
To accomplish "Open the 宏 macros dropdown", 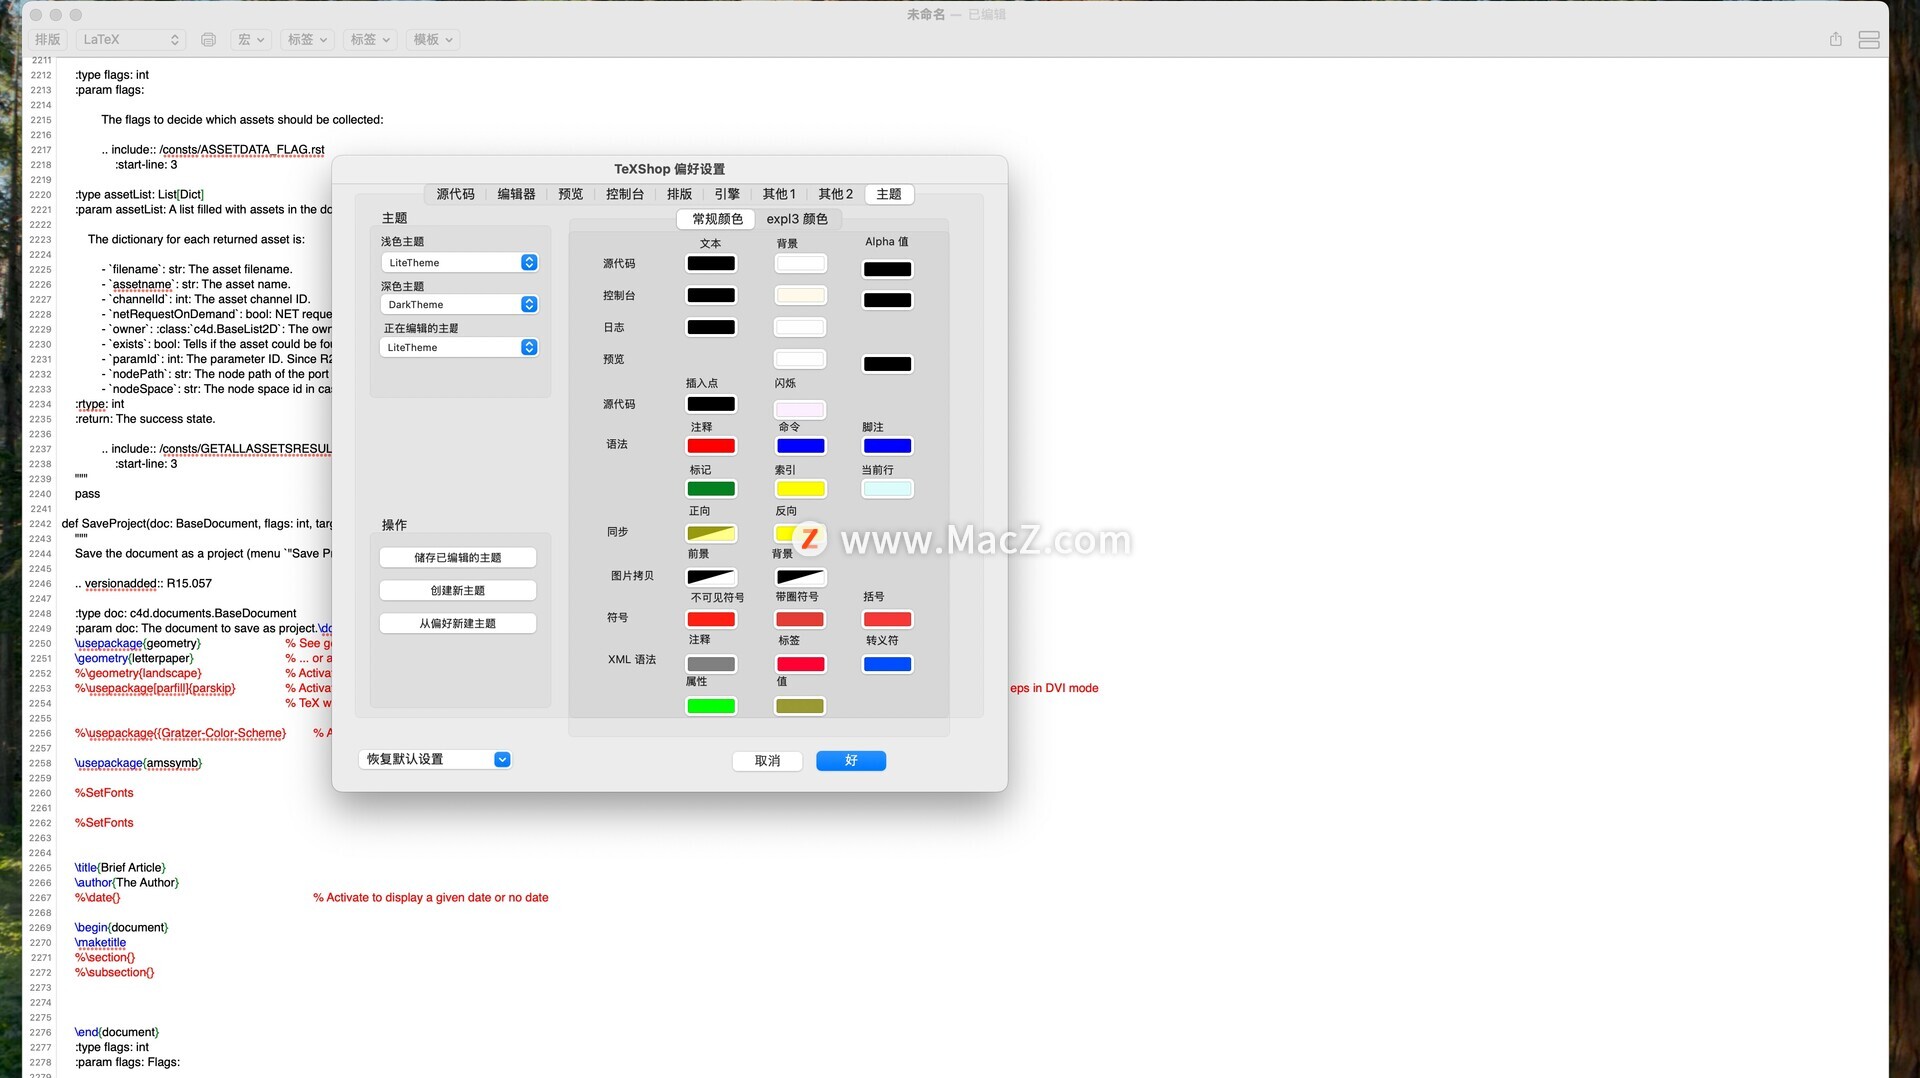I will [251, 40].
